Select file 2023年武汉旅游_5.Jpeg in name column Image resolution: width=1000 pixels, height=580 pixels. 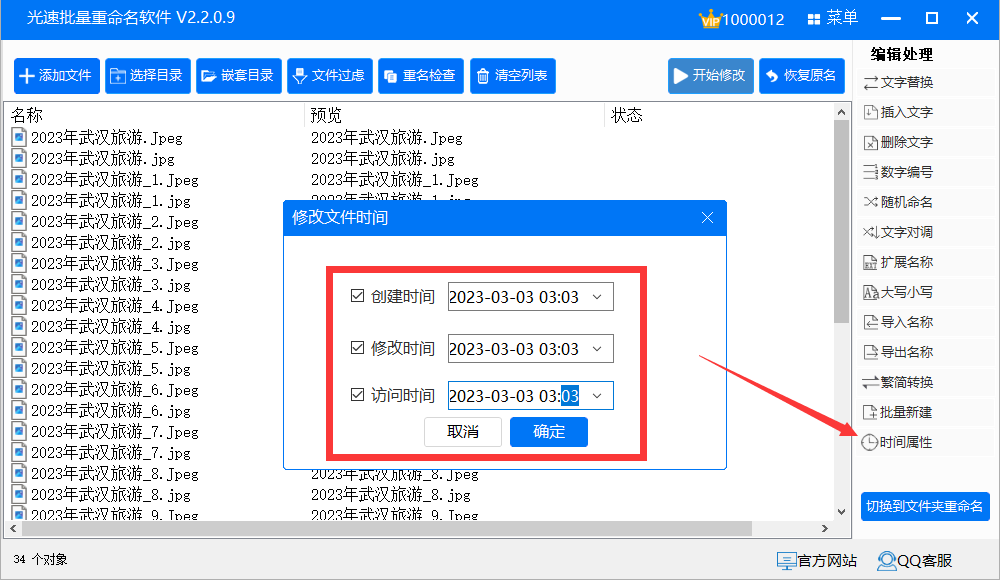pos(115,348)
